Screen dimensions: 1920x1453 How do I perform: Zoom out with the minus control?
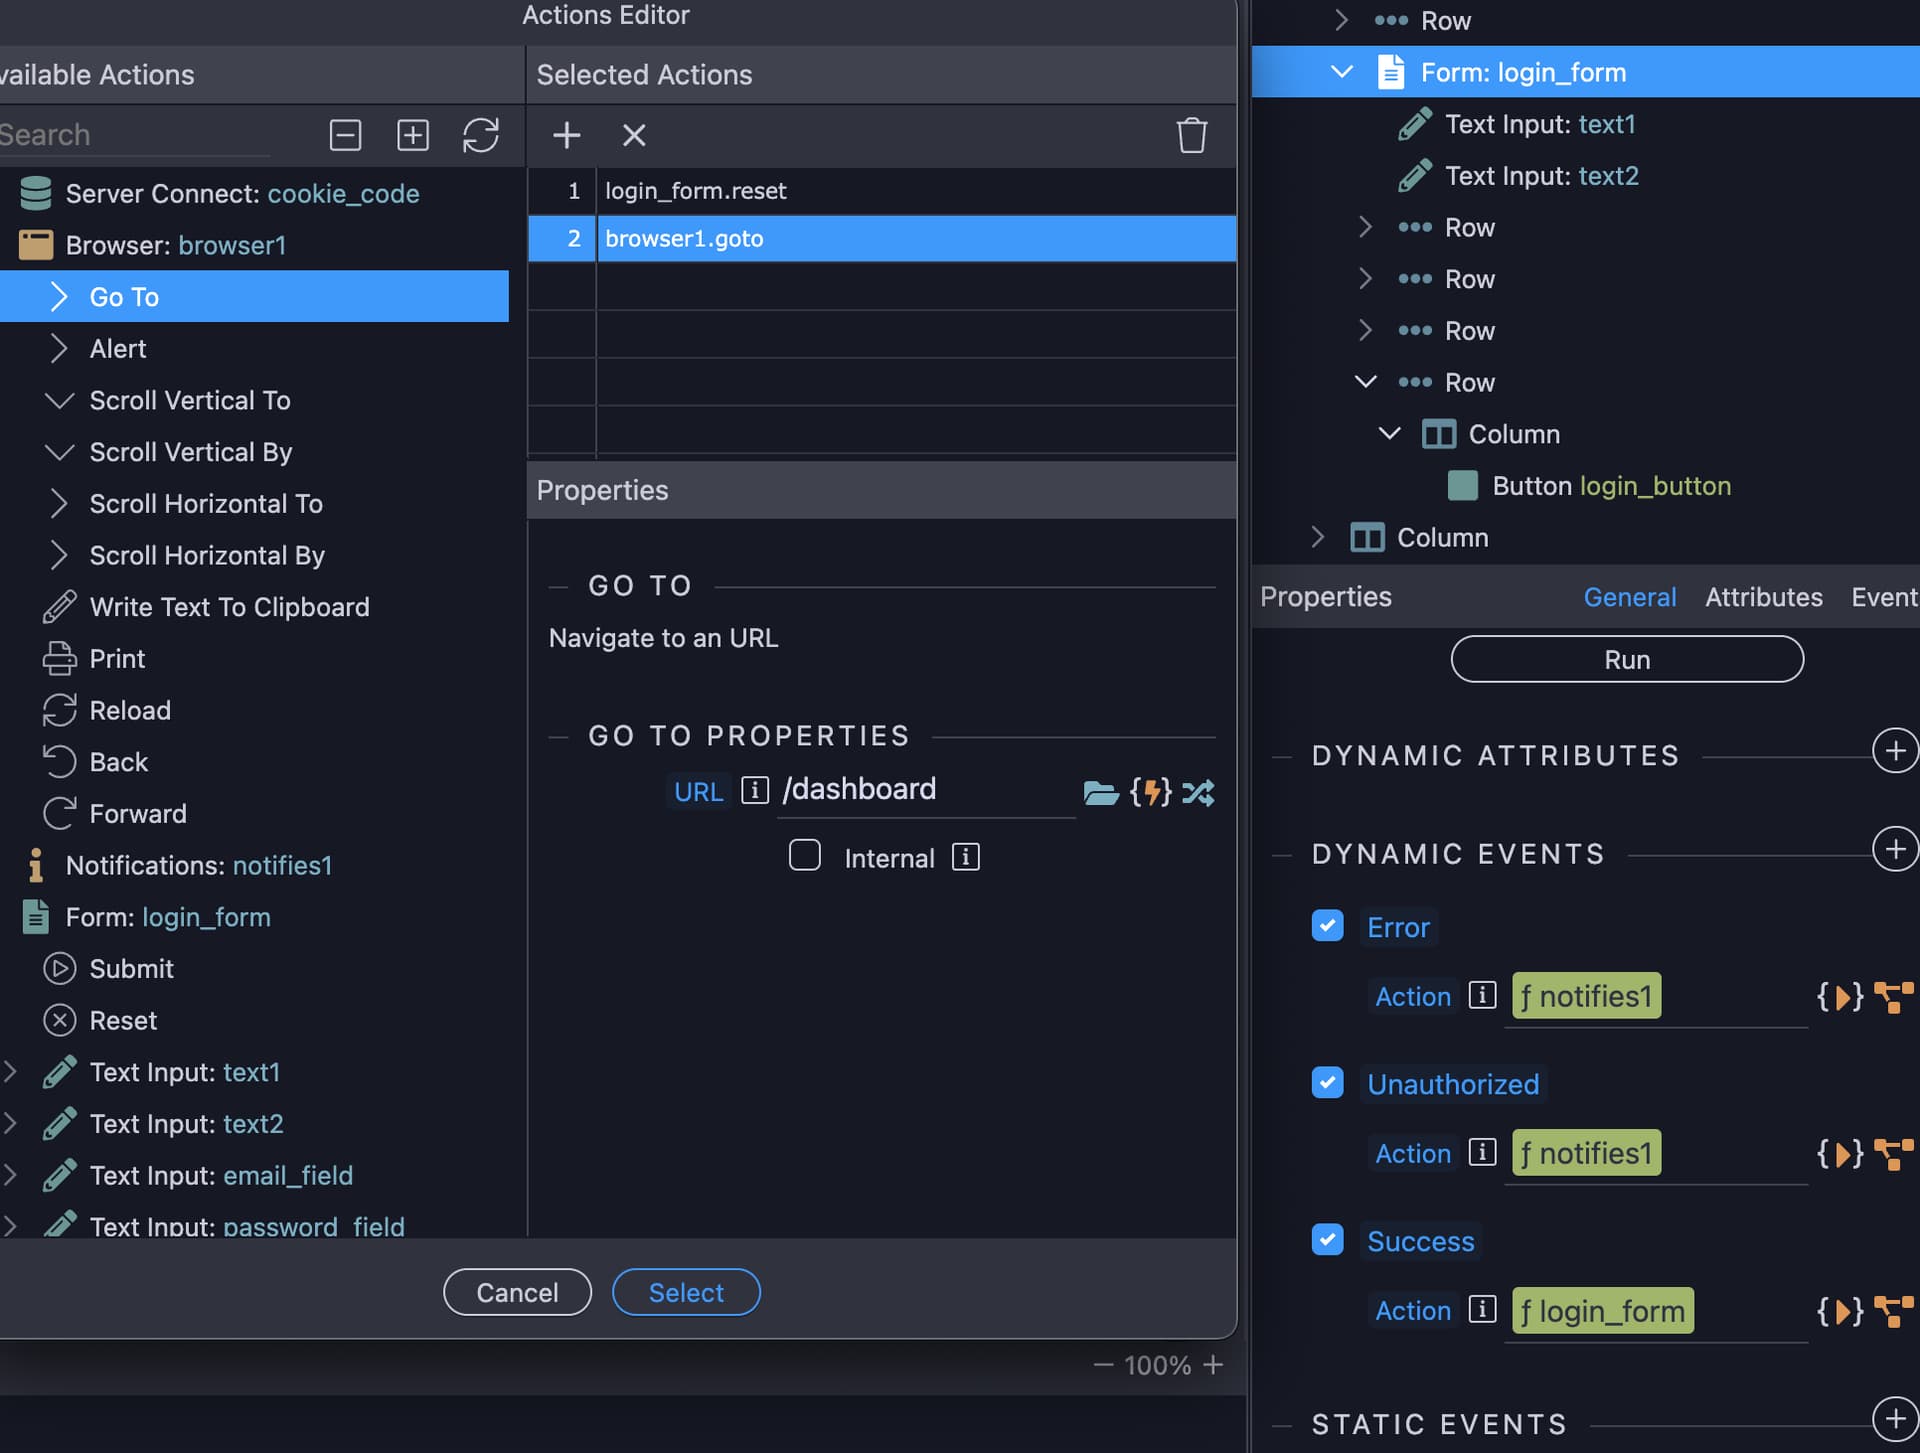click(x=1103, y=1365)
